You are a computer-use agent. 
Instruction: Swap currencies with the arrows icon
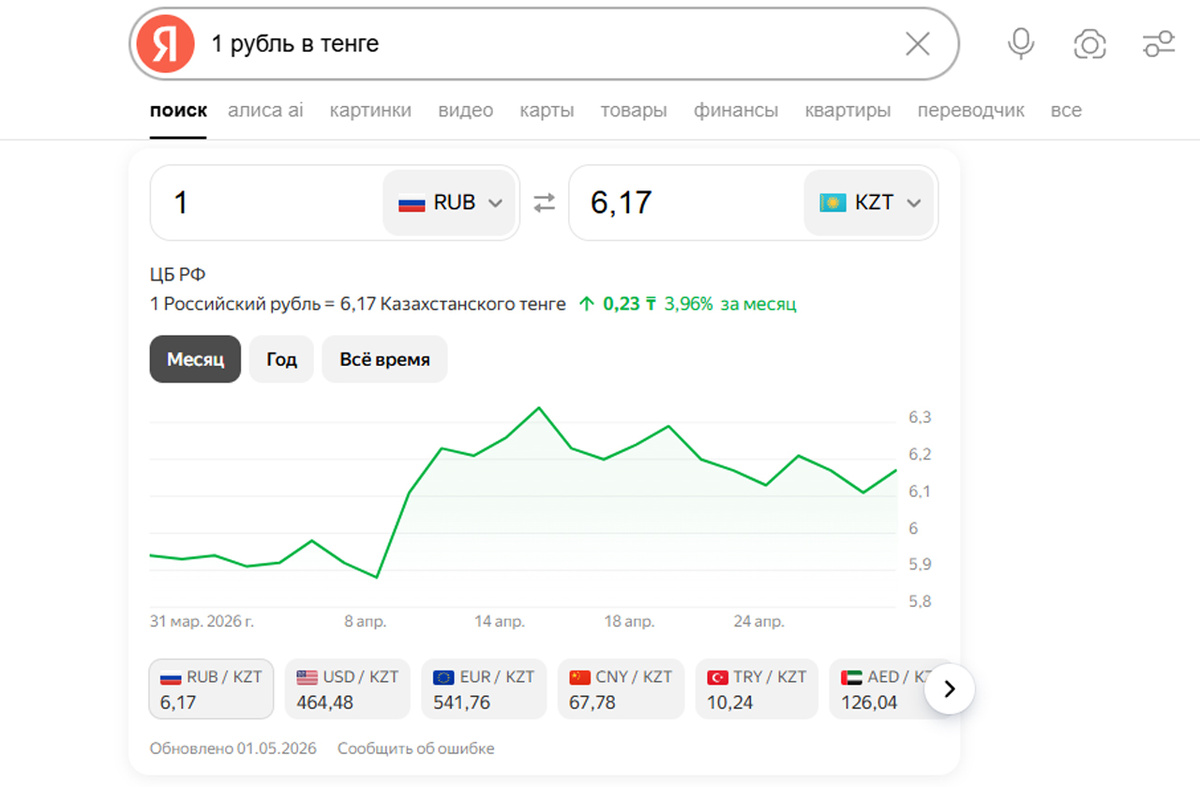544,203
